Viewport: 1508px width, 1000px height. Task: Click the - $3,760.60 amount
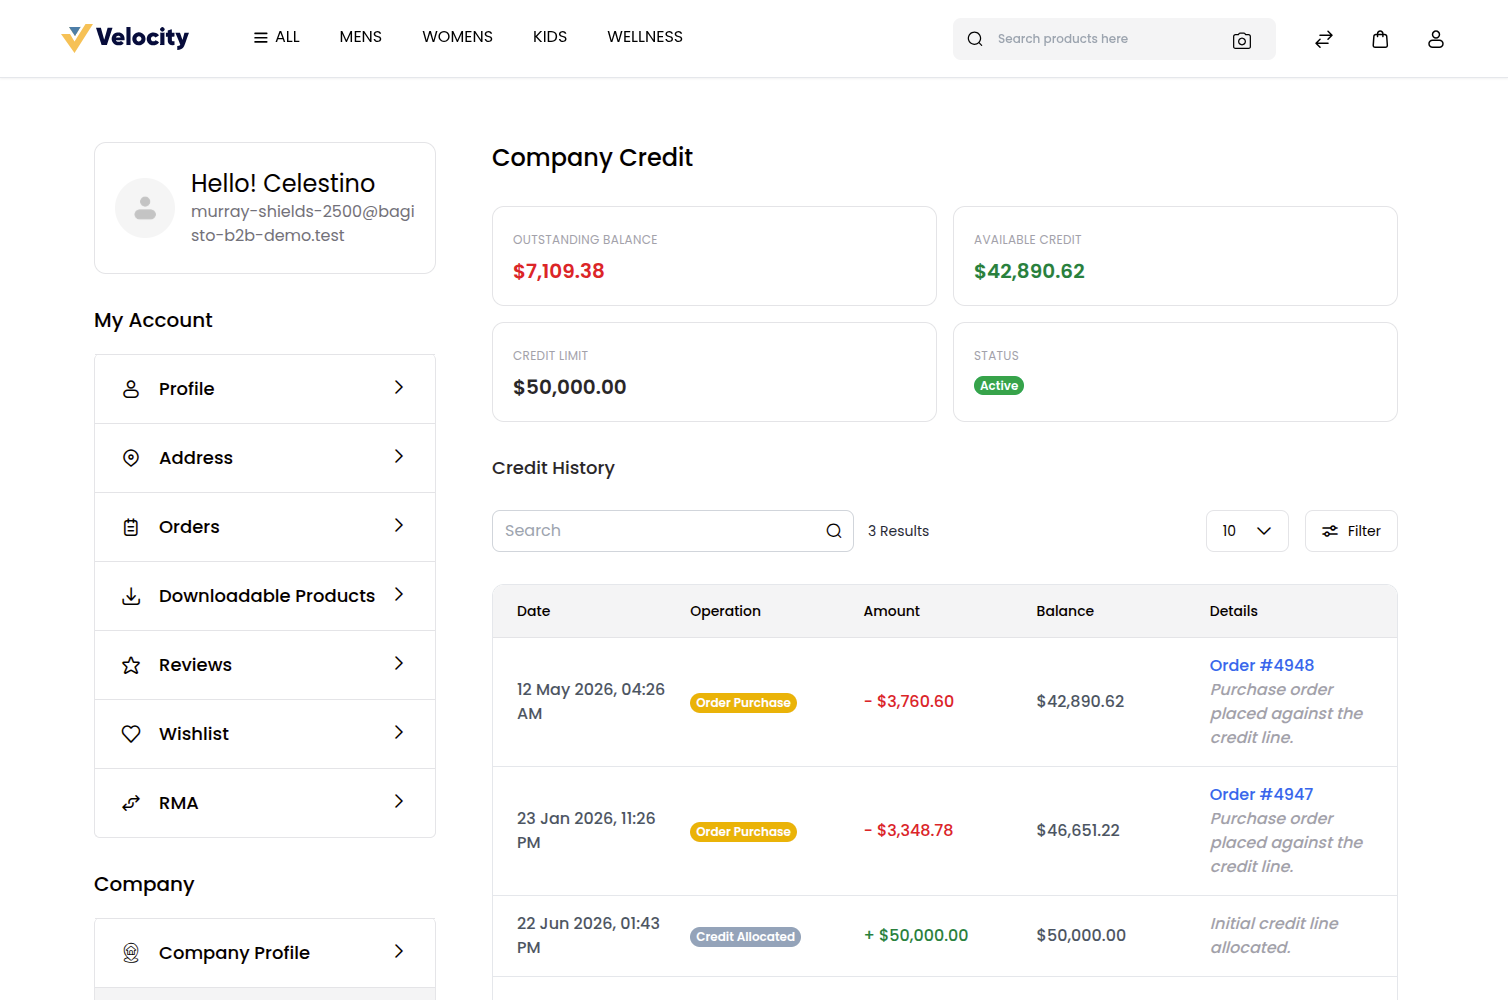pos(908,702)
